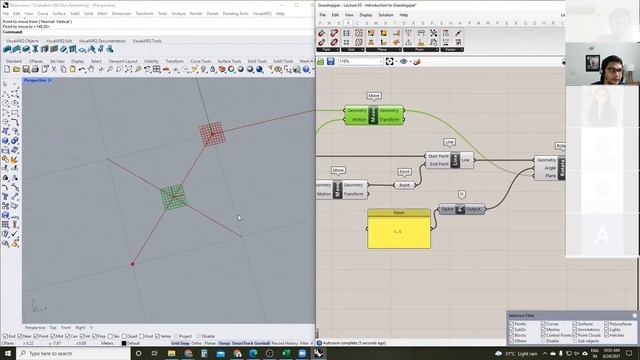Click the lock icon in Rhino toolbar
640x360 pixels.
click(212, 69)
